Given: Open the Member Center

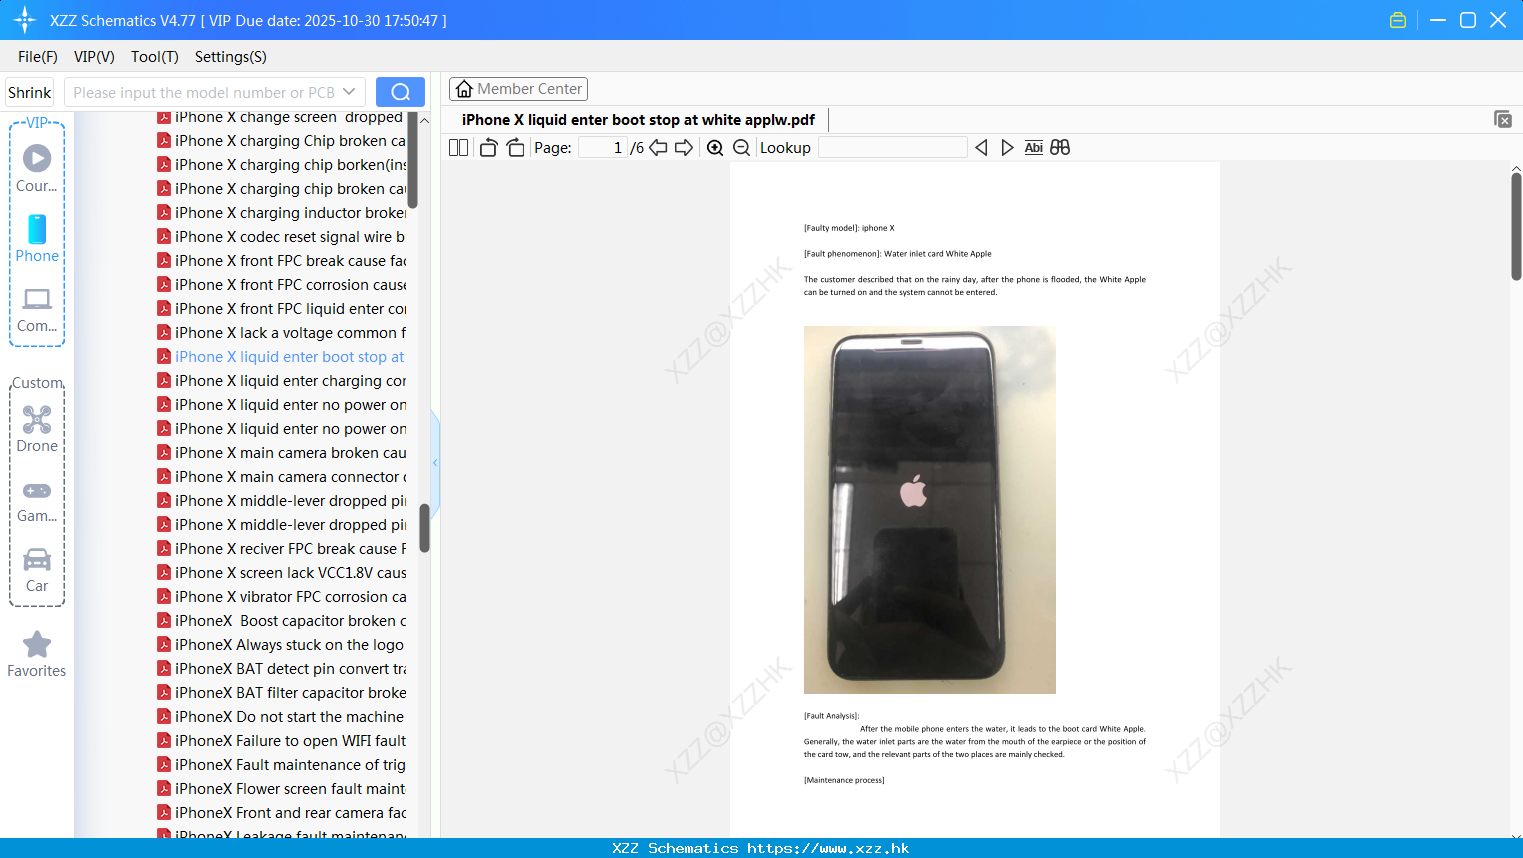Looking at the screenshot, I should coord(519,89).
